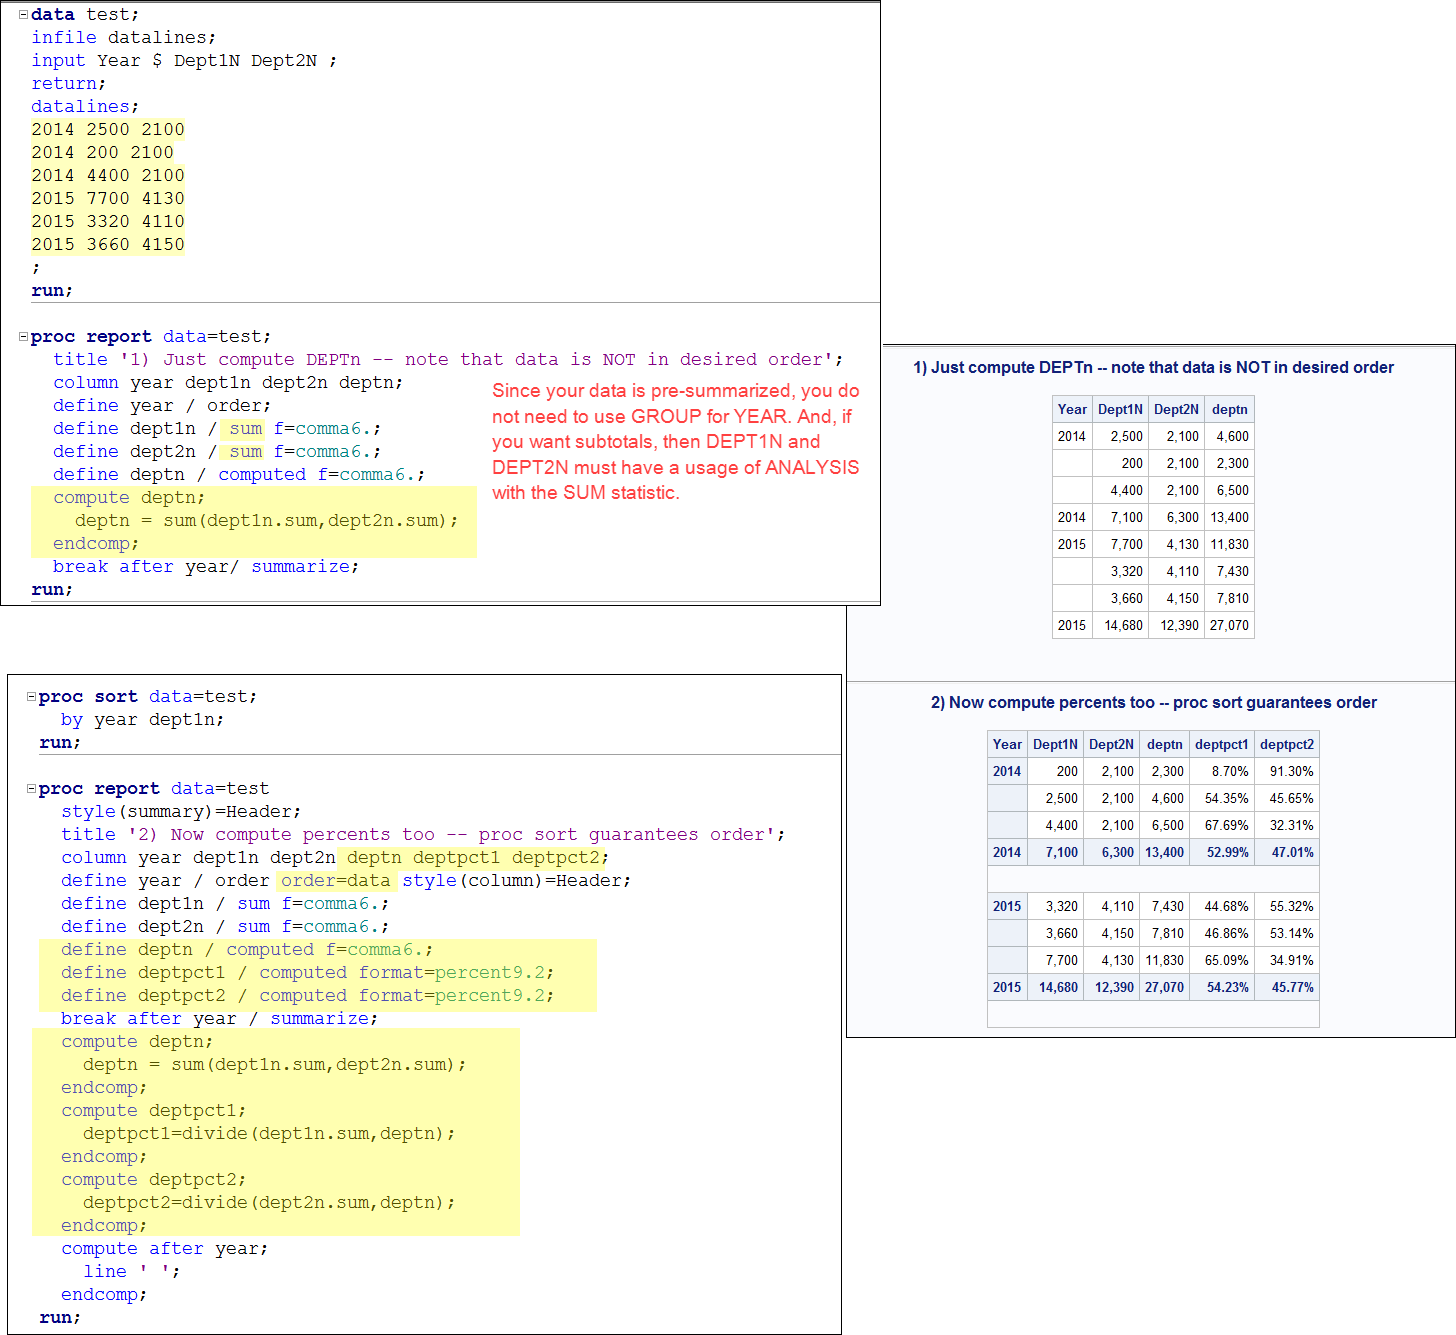Click the '46.86%' cell

[1221, 933]
